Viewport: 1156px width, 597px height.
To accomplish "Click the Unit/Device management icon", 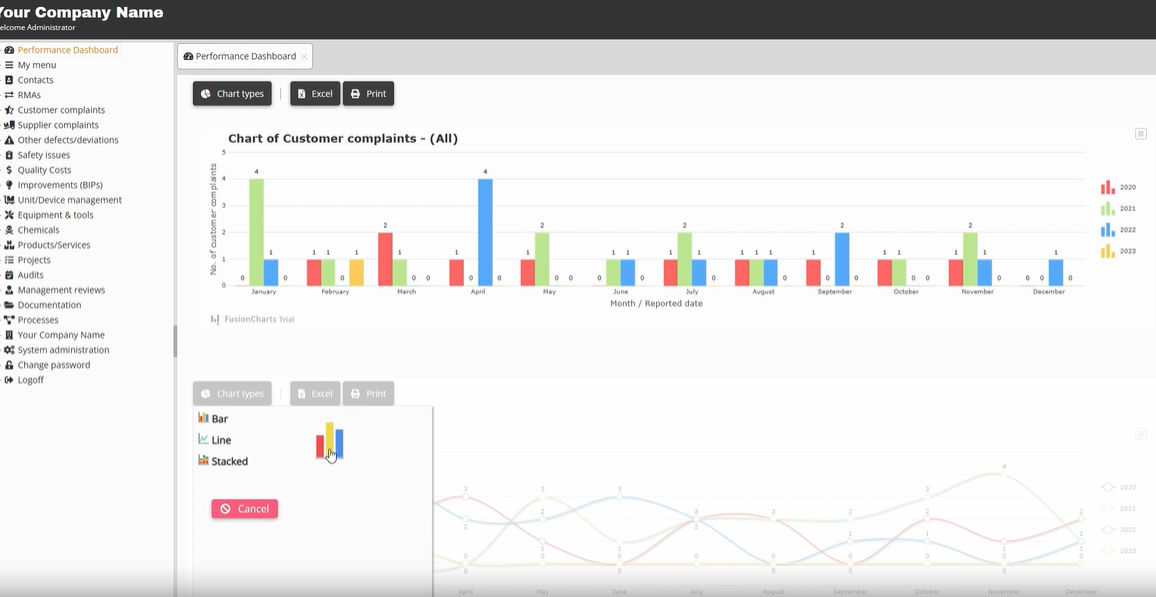I will 9,200.
